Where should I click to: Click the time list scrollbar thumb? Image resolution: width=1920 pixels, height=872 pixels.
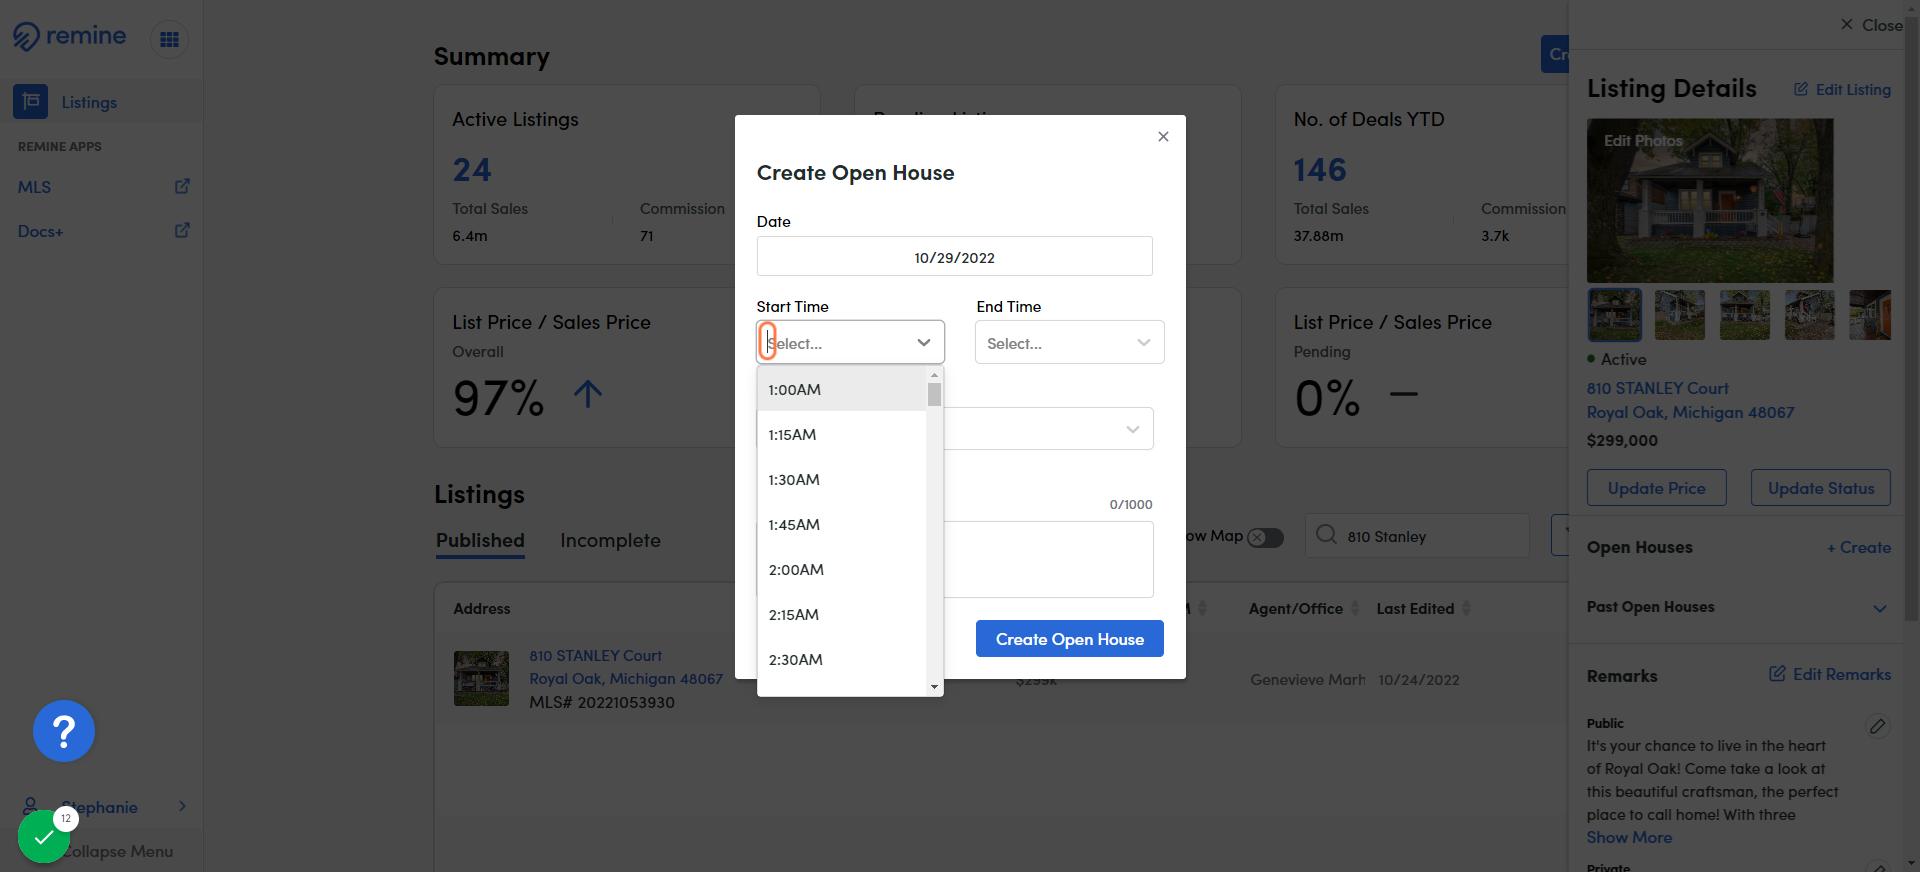(934, 394)
